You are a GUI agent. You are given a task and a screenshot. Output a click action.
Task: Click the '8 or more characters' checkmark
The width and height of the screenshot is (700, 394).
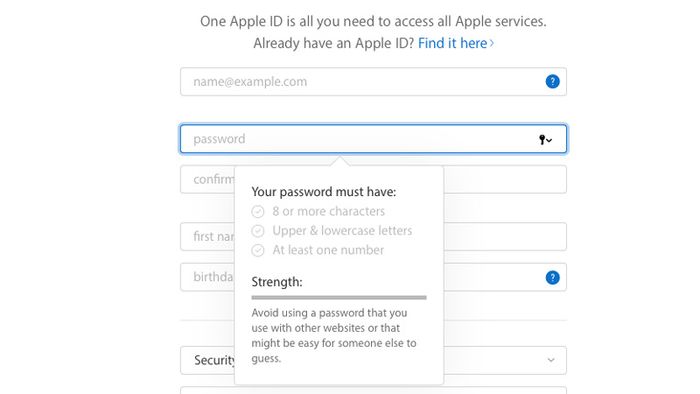258,212
